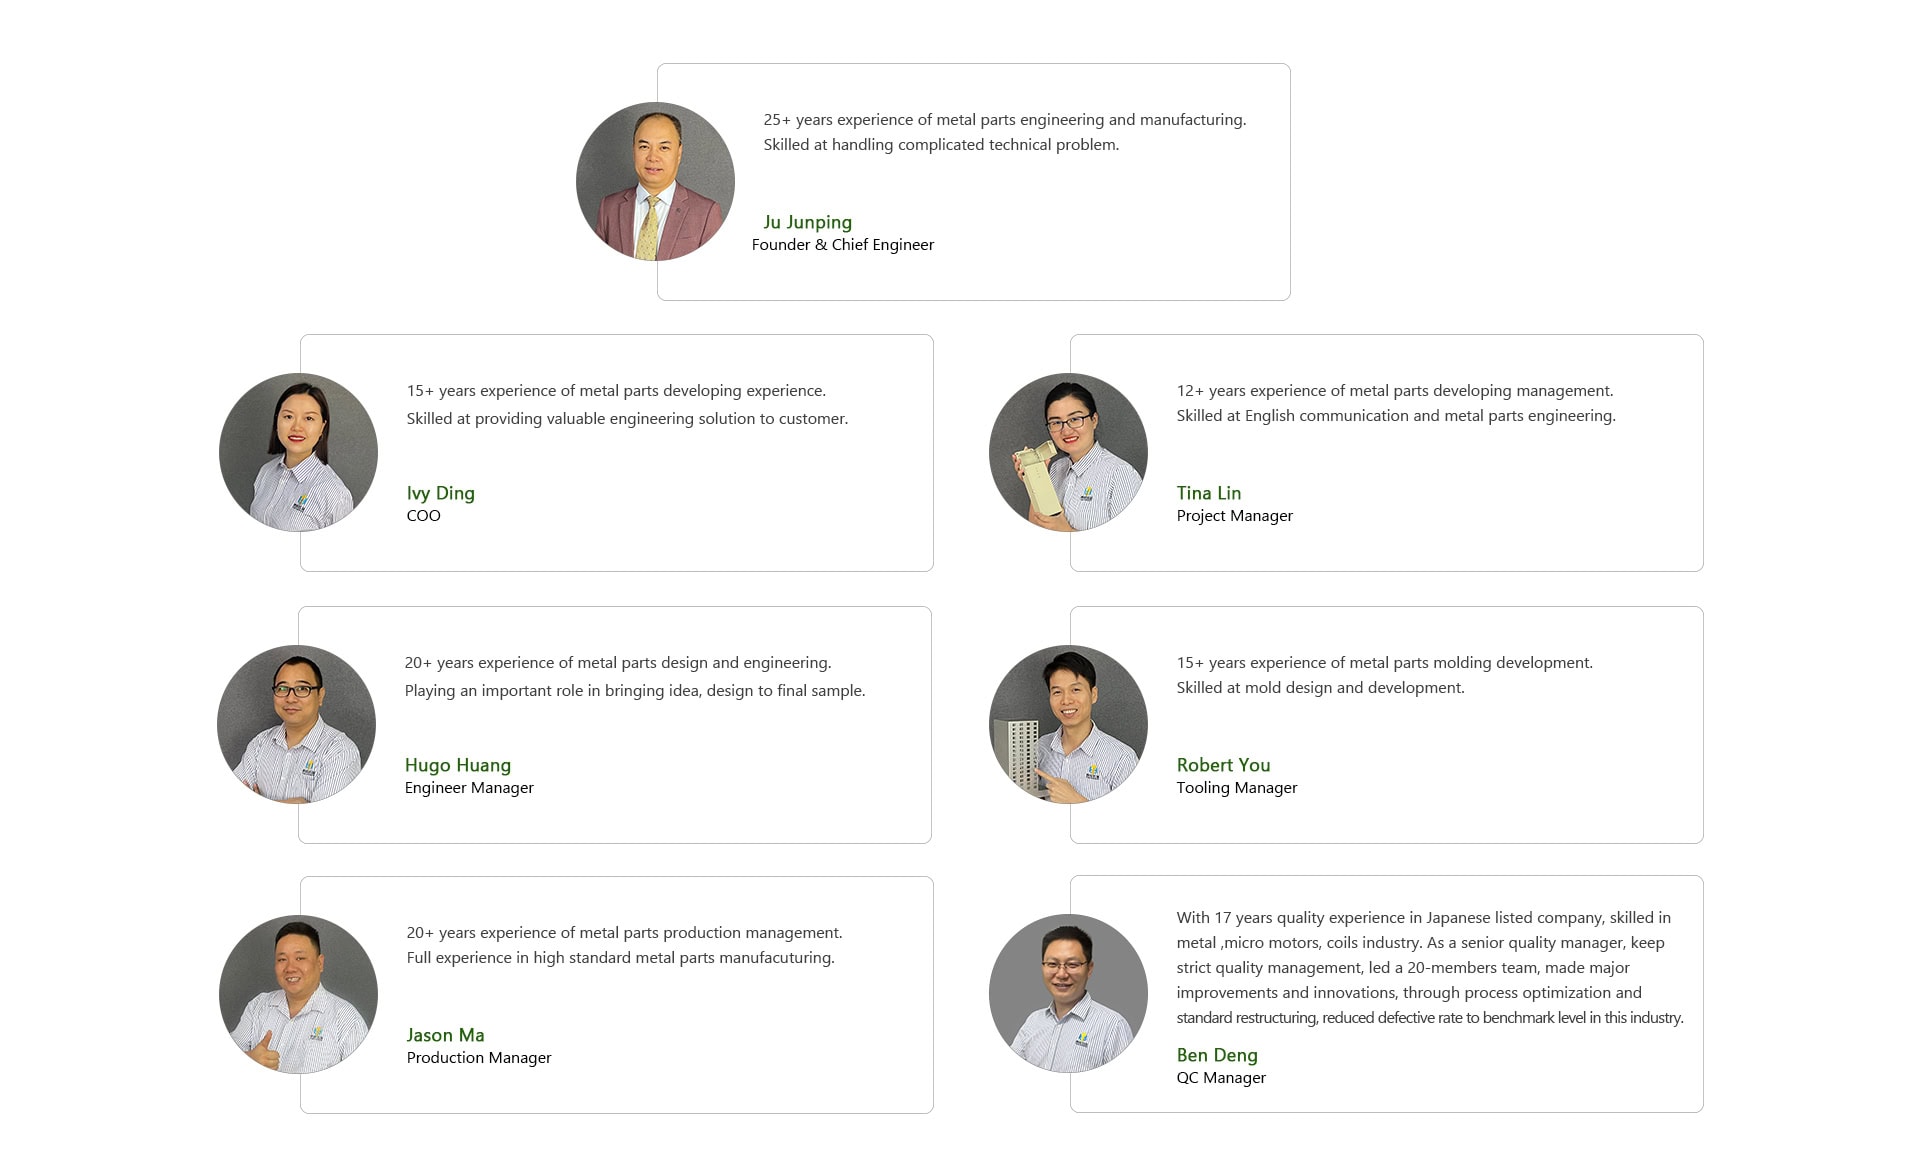Select the portrait beside Hugo Huang's card
Viewport: 1920px width, 1175px height.
click(x=296, y=724)
